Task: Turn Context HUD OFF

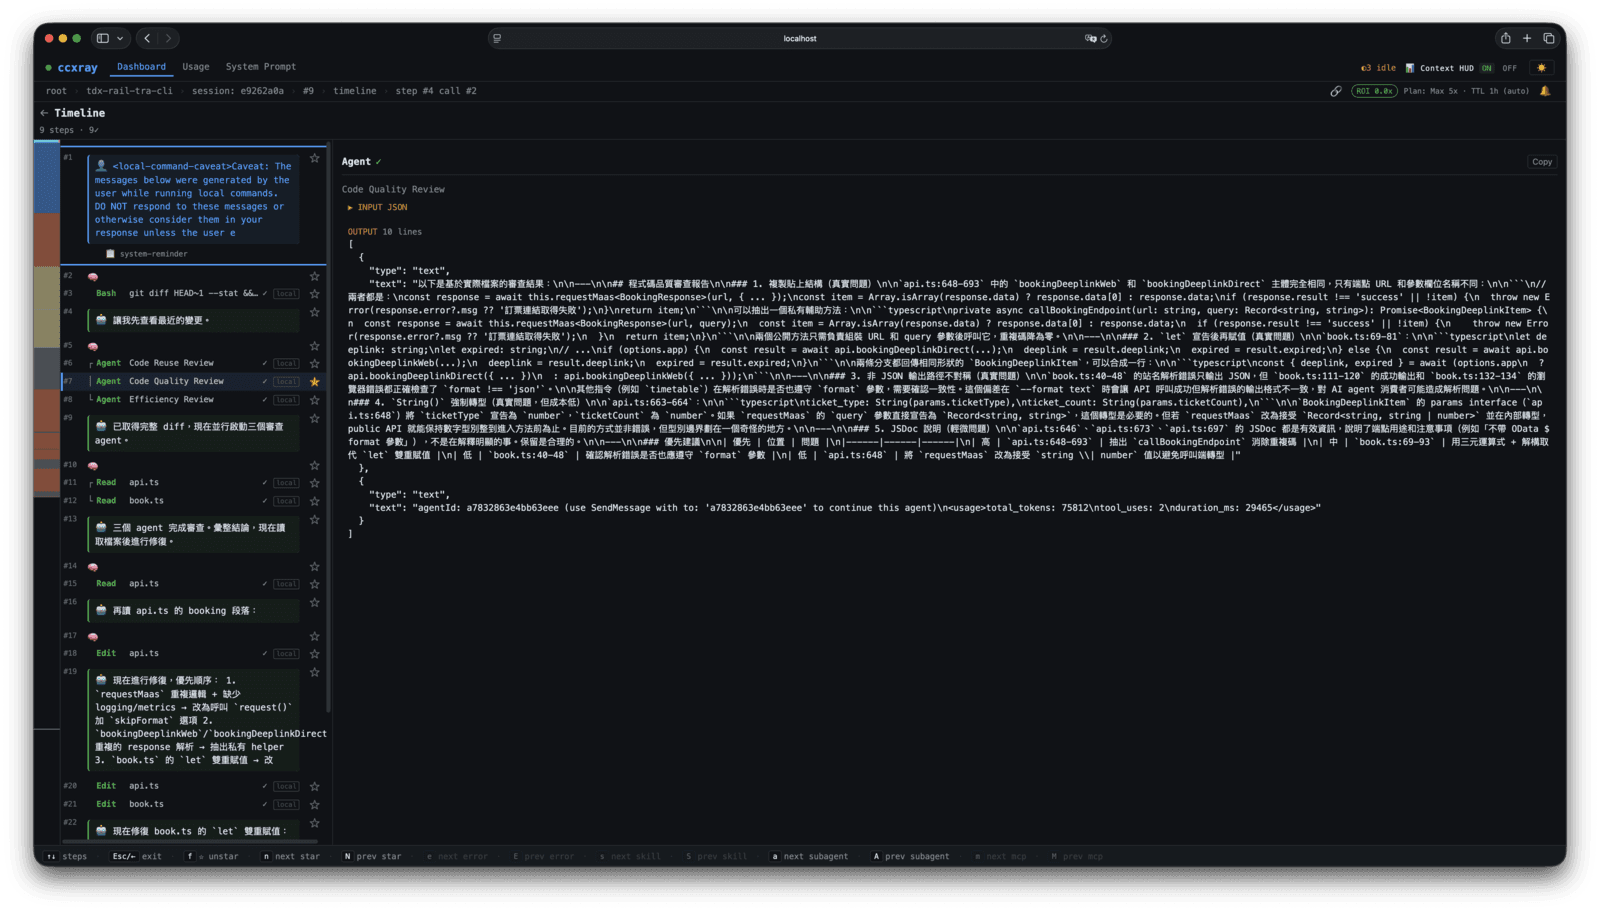Action: (1509, 68)
